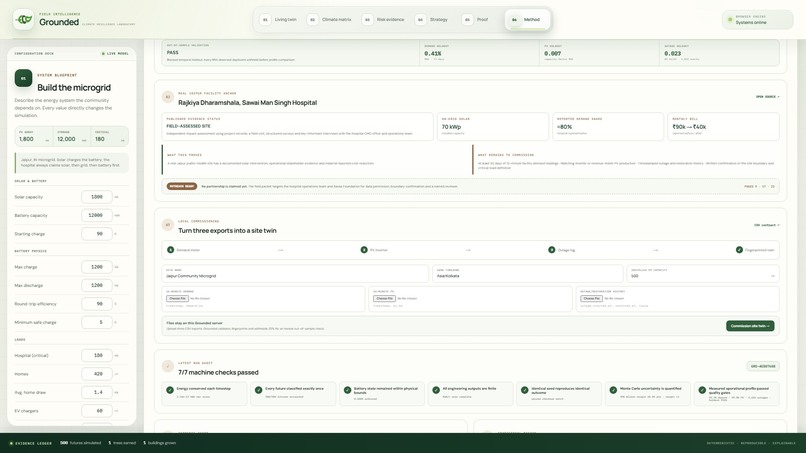Select the Proof tab

(x=475, y=20)
